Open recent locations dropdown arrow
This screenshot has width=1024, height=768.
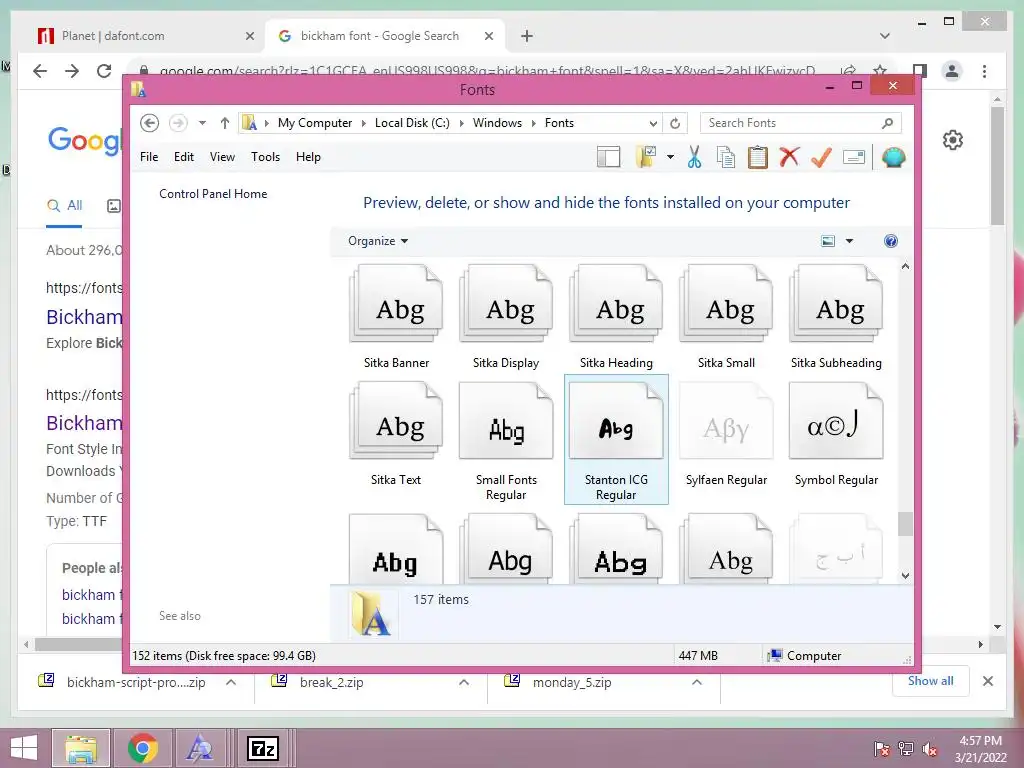(202, 123)
